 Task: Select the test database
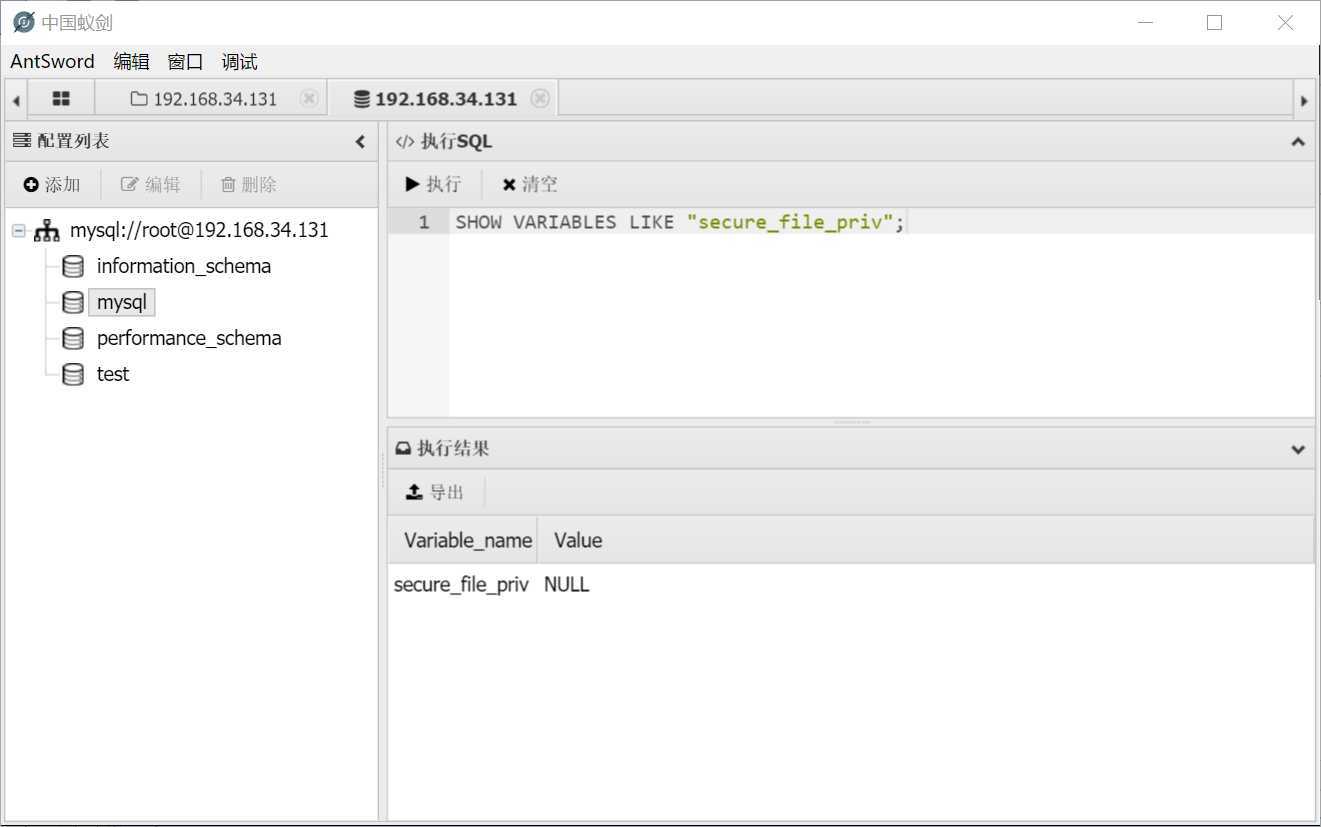click(x=113, y=374)
